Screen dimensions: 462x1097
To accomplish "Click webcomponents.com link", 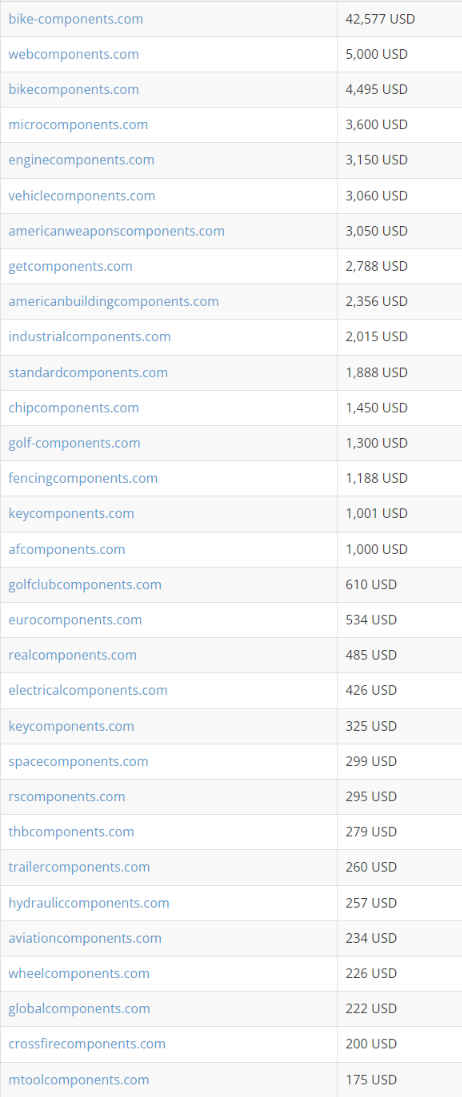I will (x=74, y=54).
